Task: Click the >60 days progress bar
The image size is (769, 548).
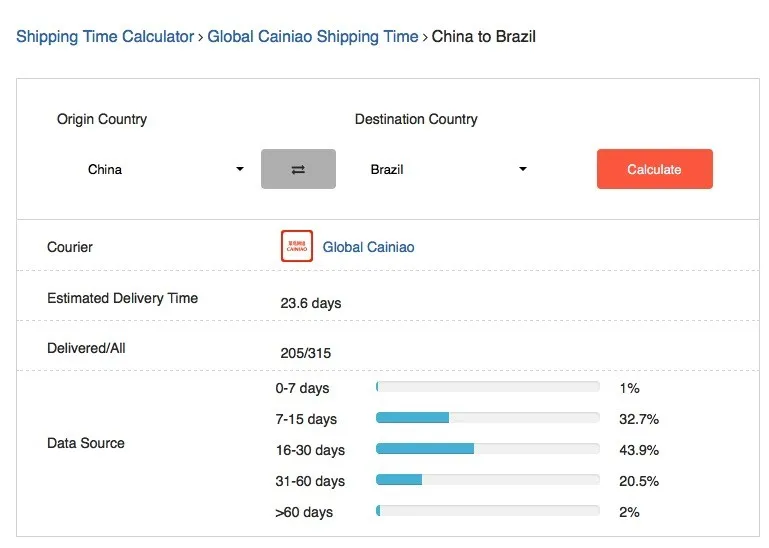Action: 487,511
